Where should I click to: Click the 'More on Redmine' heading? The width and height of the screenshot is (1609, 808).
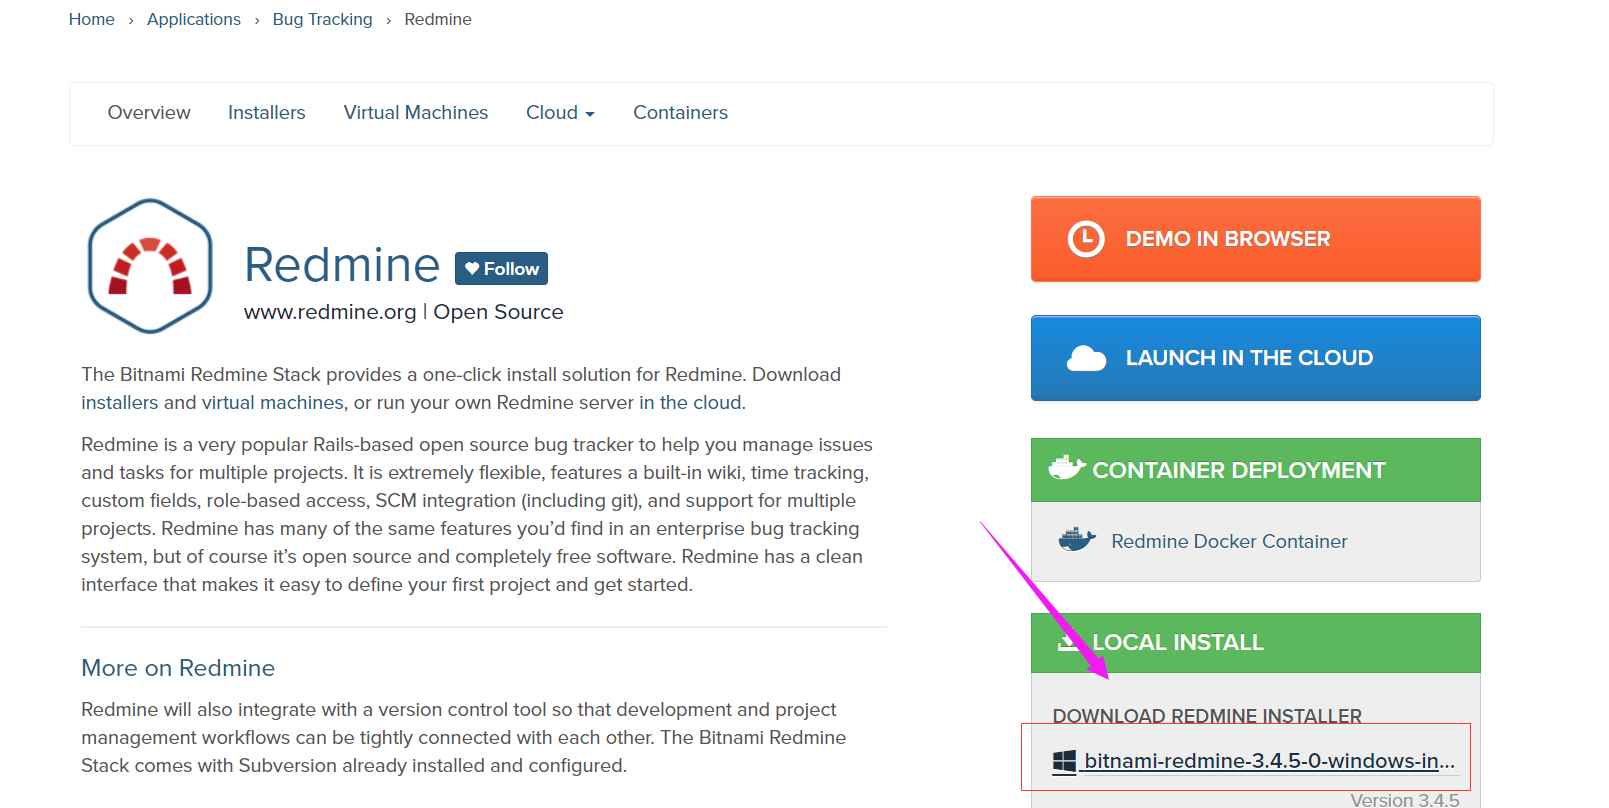click(178, 668)
